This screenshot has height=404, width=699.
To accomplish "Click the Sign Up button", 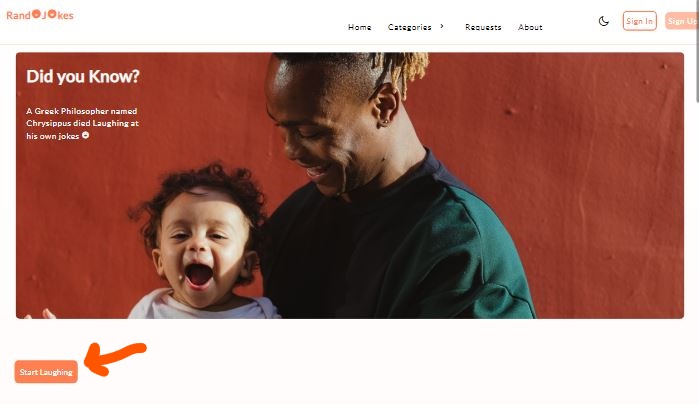I will coord(682,21).
